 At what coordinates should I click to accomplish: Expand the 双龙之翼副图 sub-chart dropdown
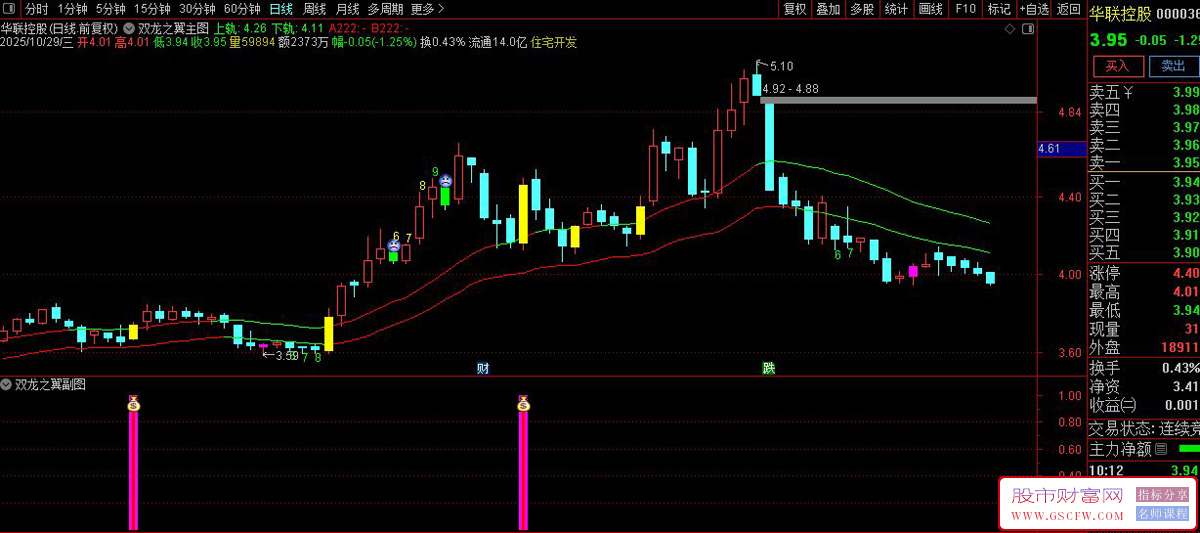click(7, 384)
